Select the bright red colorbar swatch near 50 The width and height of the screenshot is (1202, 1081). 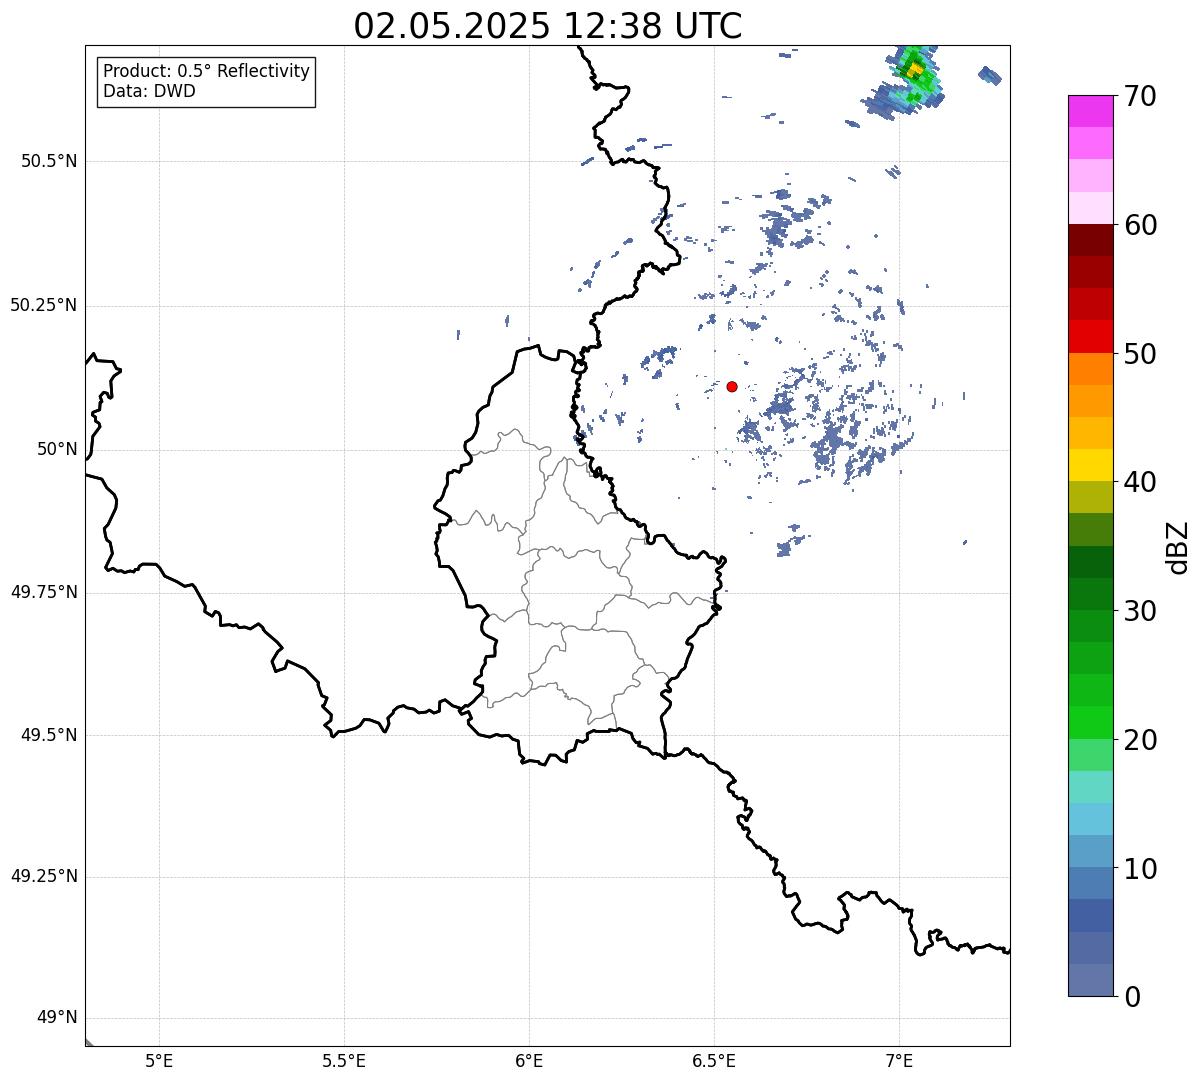[x=1091, y=337]
